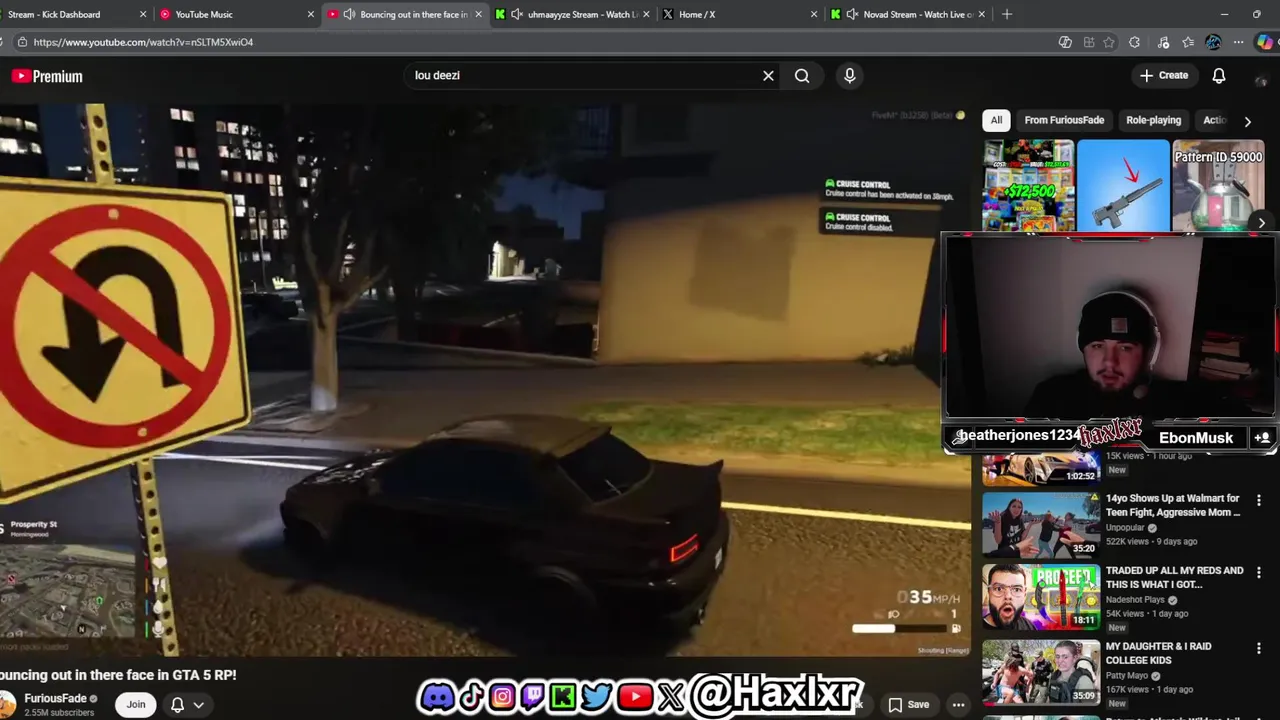The width and height of the screenshot is (1280, 720).
Task: Open '14yo Shows Up at Walmart' video title
Action: pos(1173,505)
